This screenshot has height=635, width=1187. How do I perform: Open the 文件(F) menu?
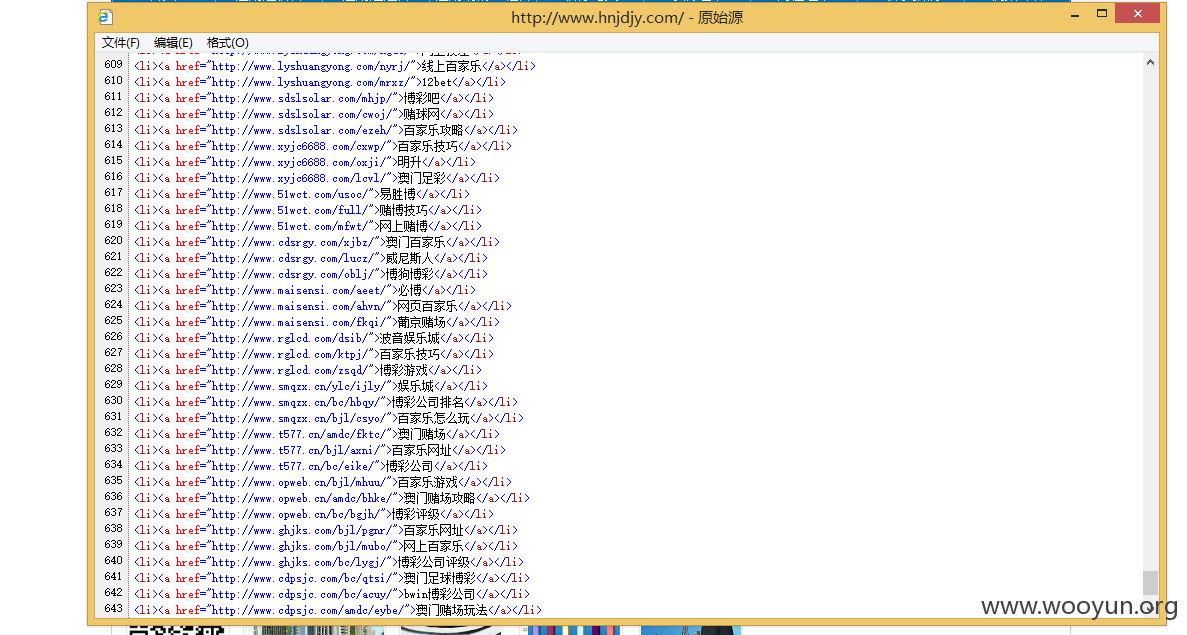[x=120, y=42]
